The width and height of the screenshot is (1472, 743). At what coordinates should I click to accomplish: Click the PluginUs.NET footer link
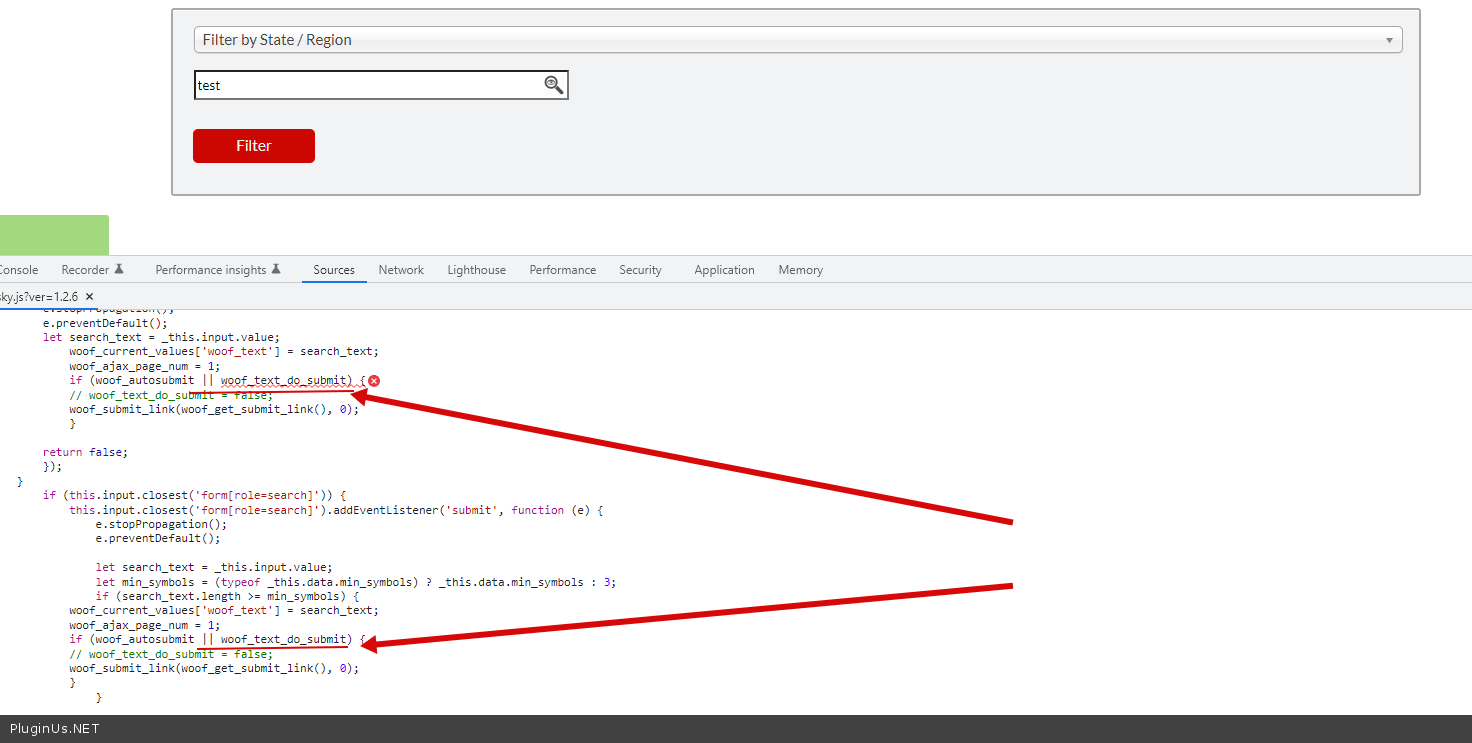click(x=55, y=729)
